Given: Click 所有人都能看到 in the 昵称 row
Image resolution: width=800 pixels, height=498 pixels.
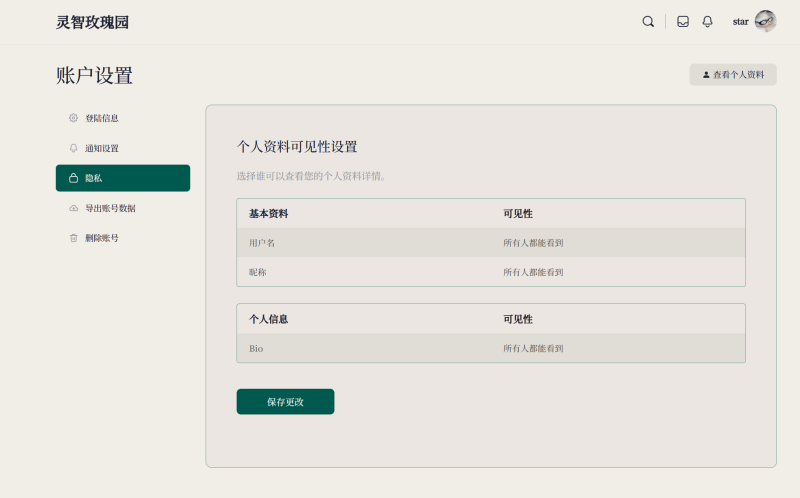Looking at the screenshot, I should 533,272.
